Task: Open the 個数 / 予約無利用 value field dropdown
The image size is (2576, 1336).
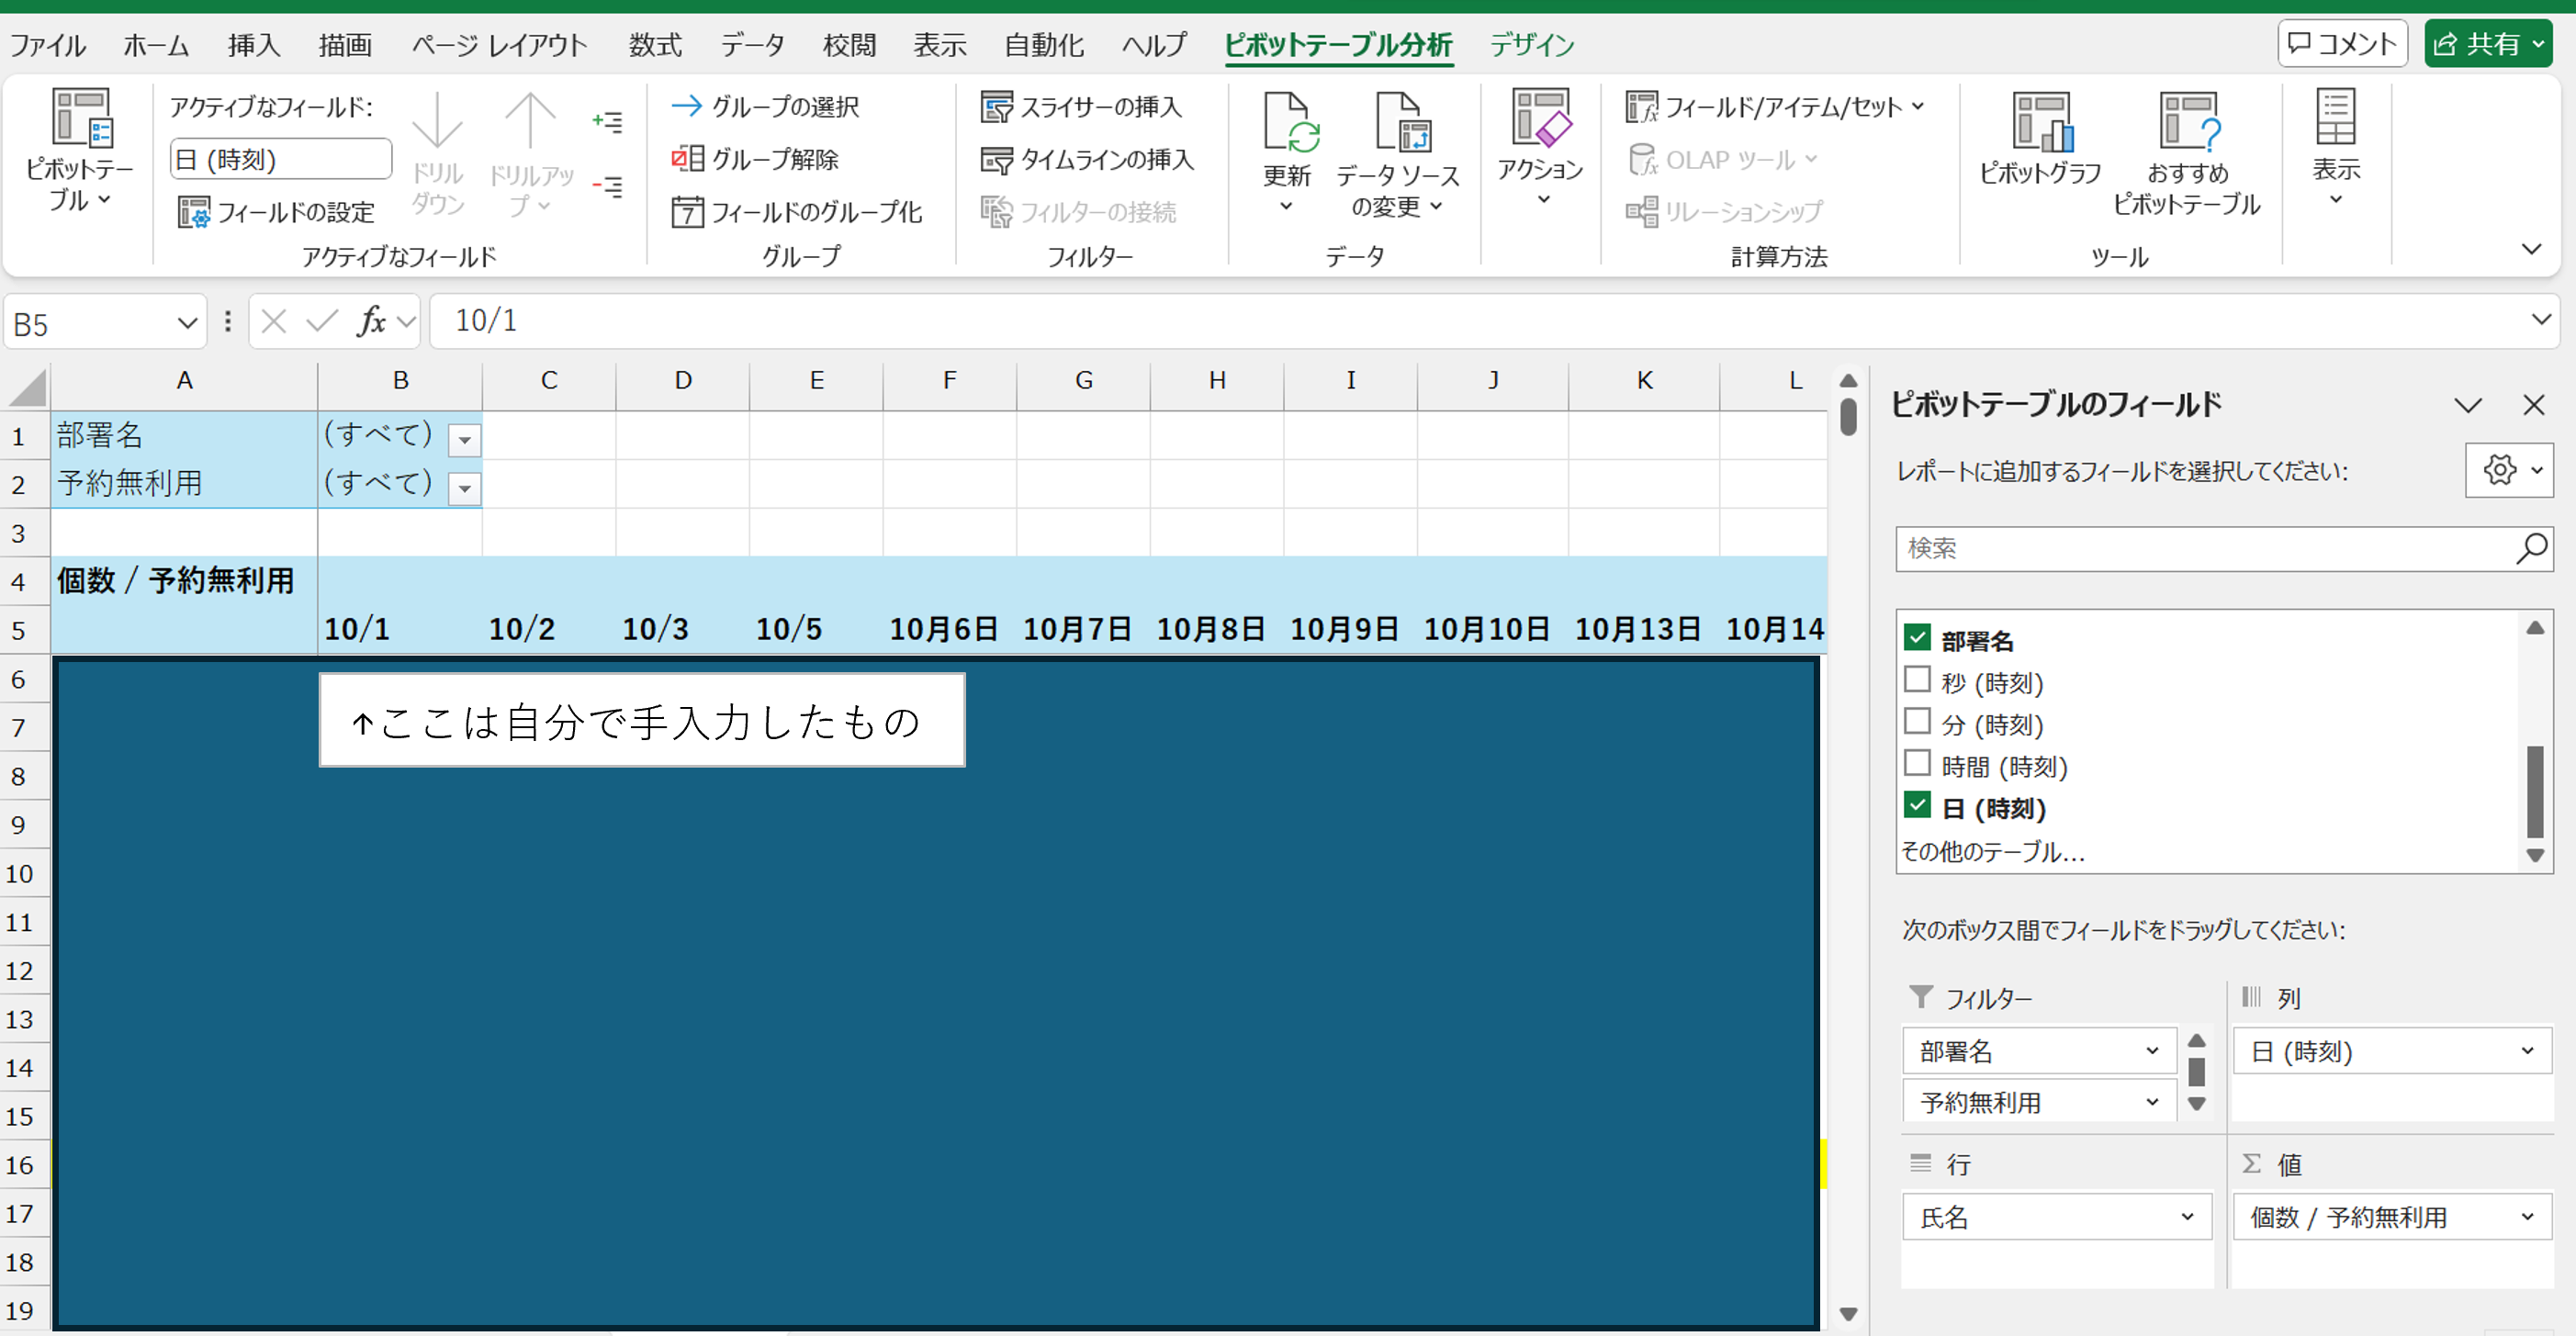Action: coord(2526,1217)
